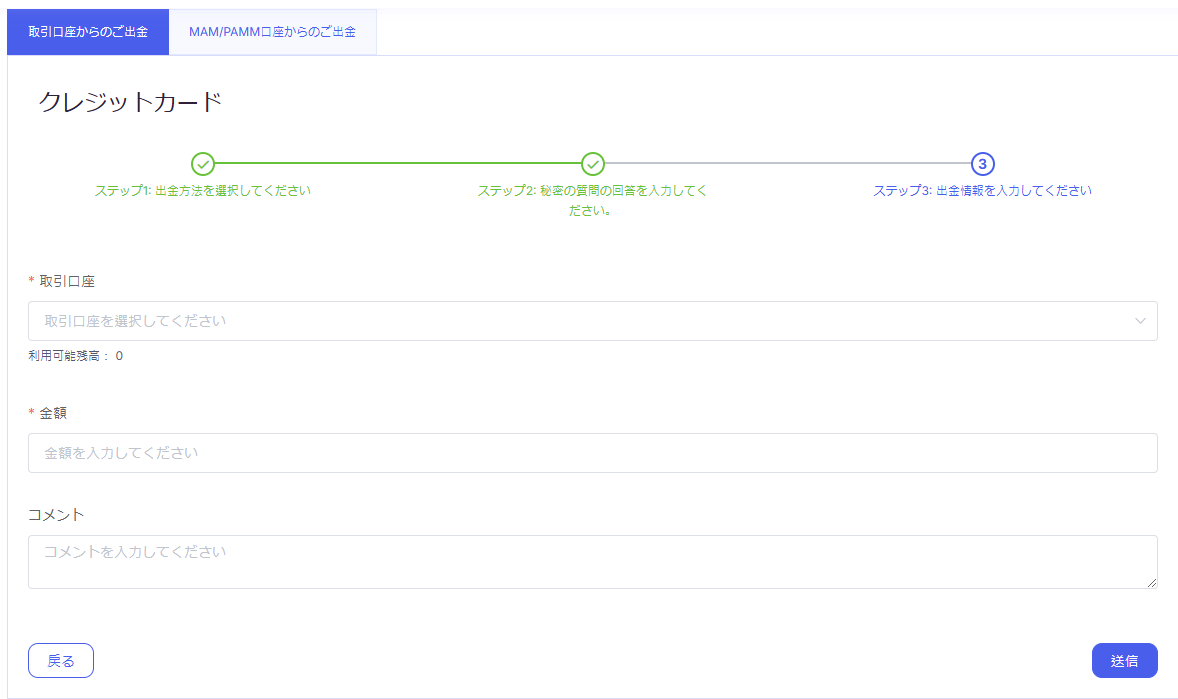Click into the コメント text area
1178x699 pixels.
click(592, 561)
